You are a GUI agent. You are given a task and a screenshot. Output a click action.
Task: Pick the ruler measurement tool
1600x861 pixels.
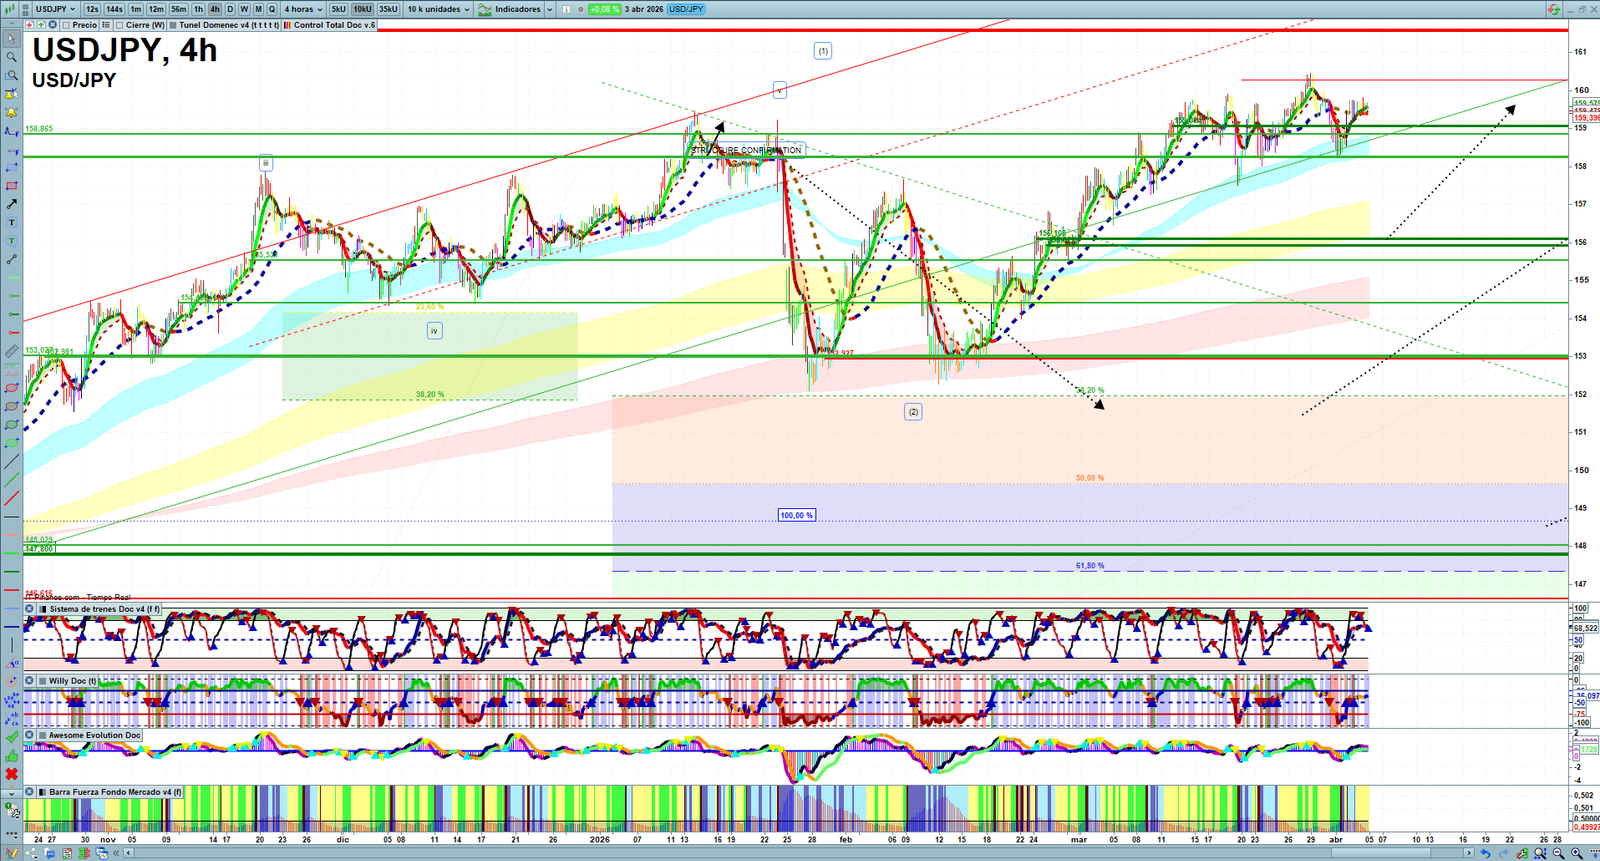point(12,351)
